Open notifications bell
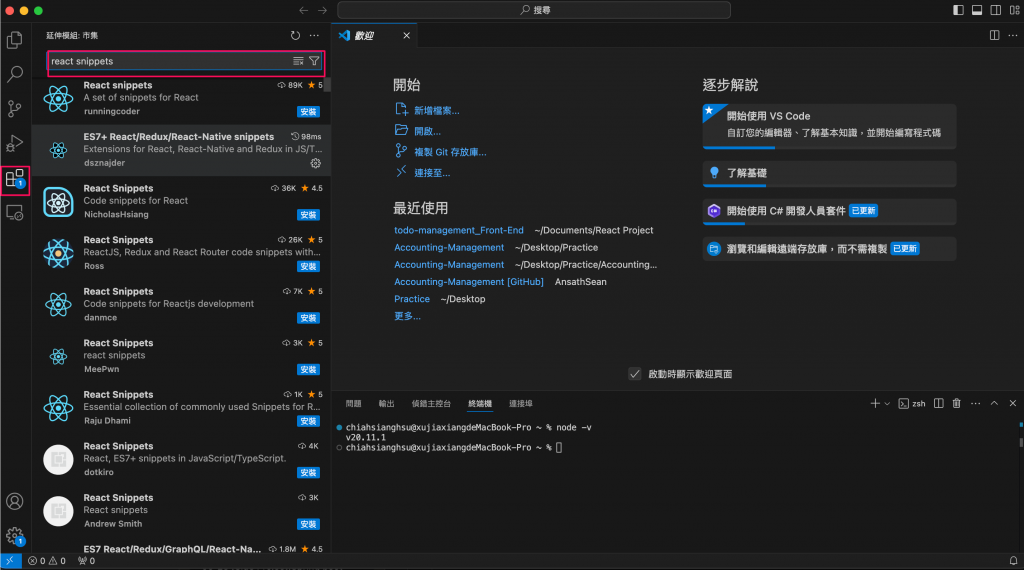 click(x=1013, y=561)
